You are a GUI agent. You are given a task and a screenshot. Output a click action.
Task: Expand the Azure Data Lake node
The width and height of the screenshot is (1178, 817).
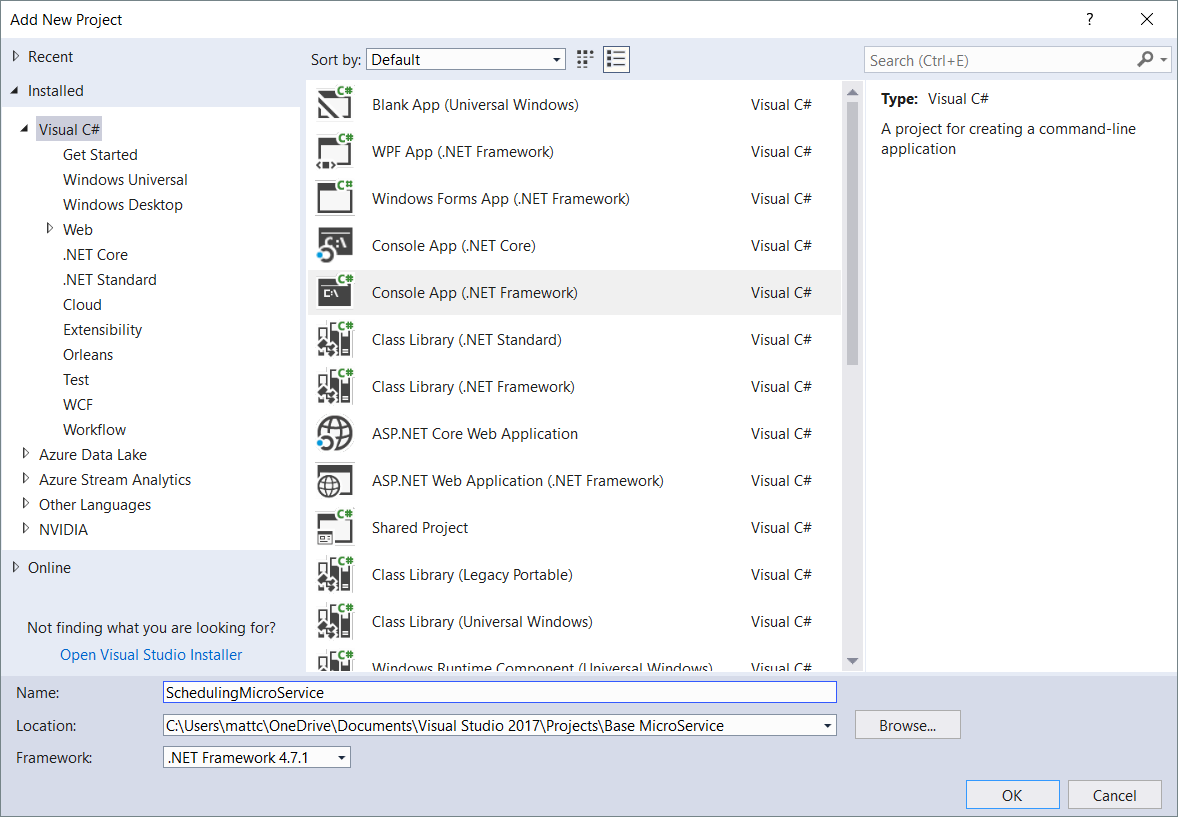click(26, 453)
